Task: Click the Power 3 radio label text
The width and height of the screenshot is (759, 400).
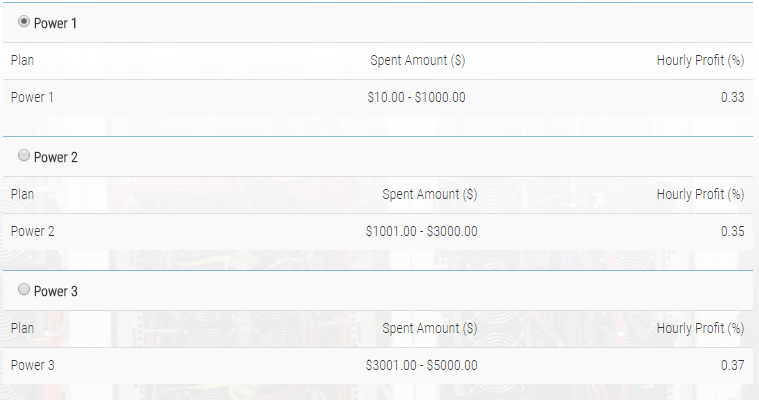Action: [56, 291]
